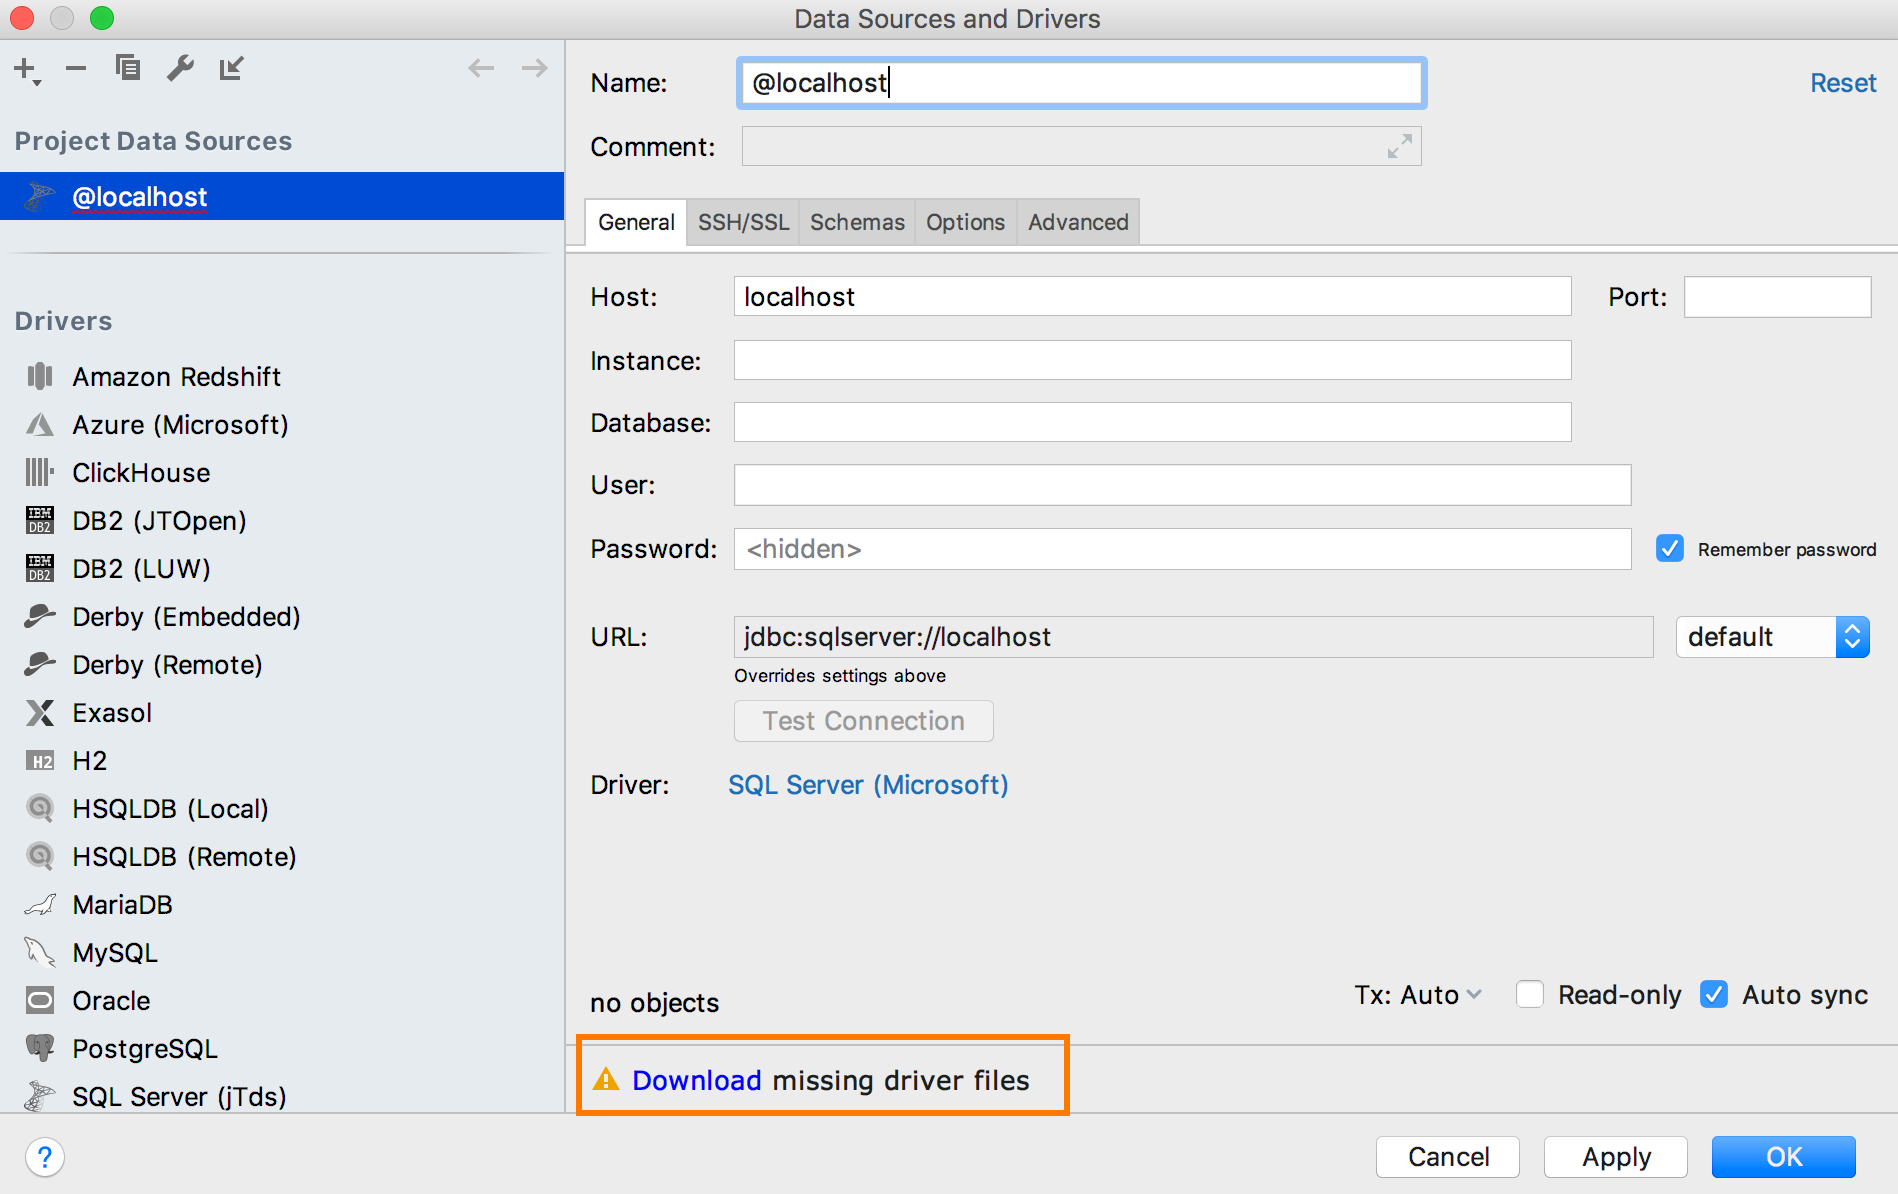Viewport: 1898px width, 1194px height.
Task: Open the URL type default dropdown
Action: (1772, 637)
